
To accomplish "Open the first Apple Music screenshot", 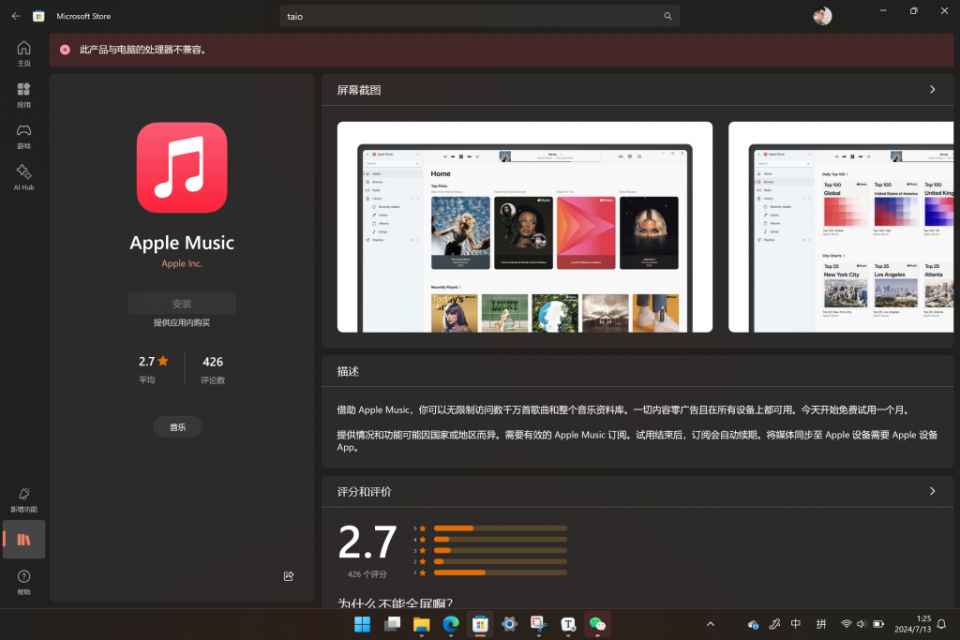I will (525, 227).
